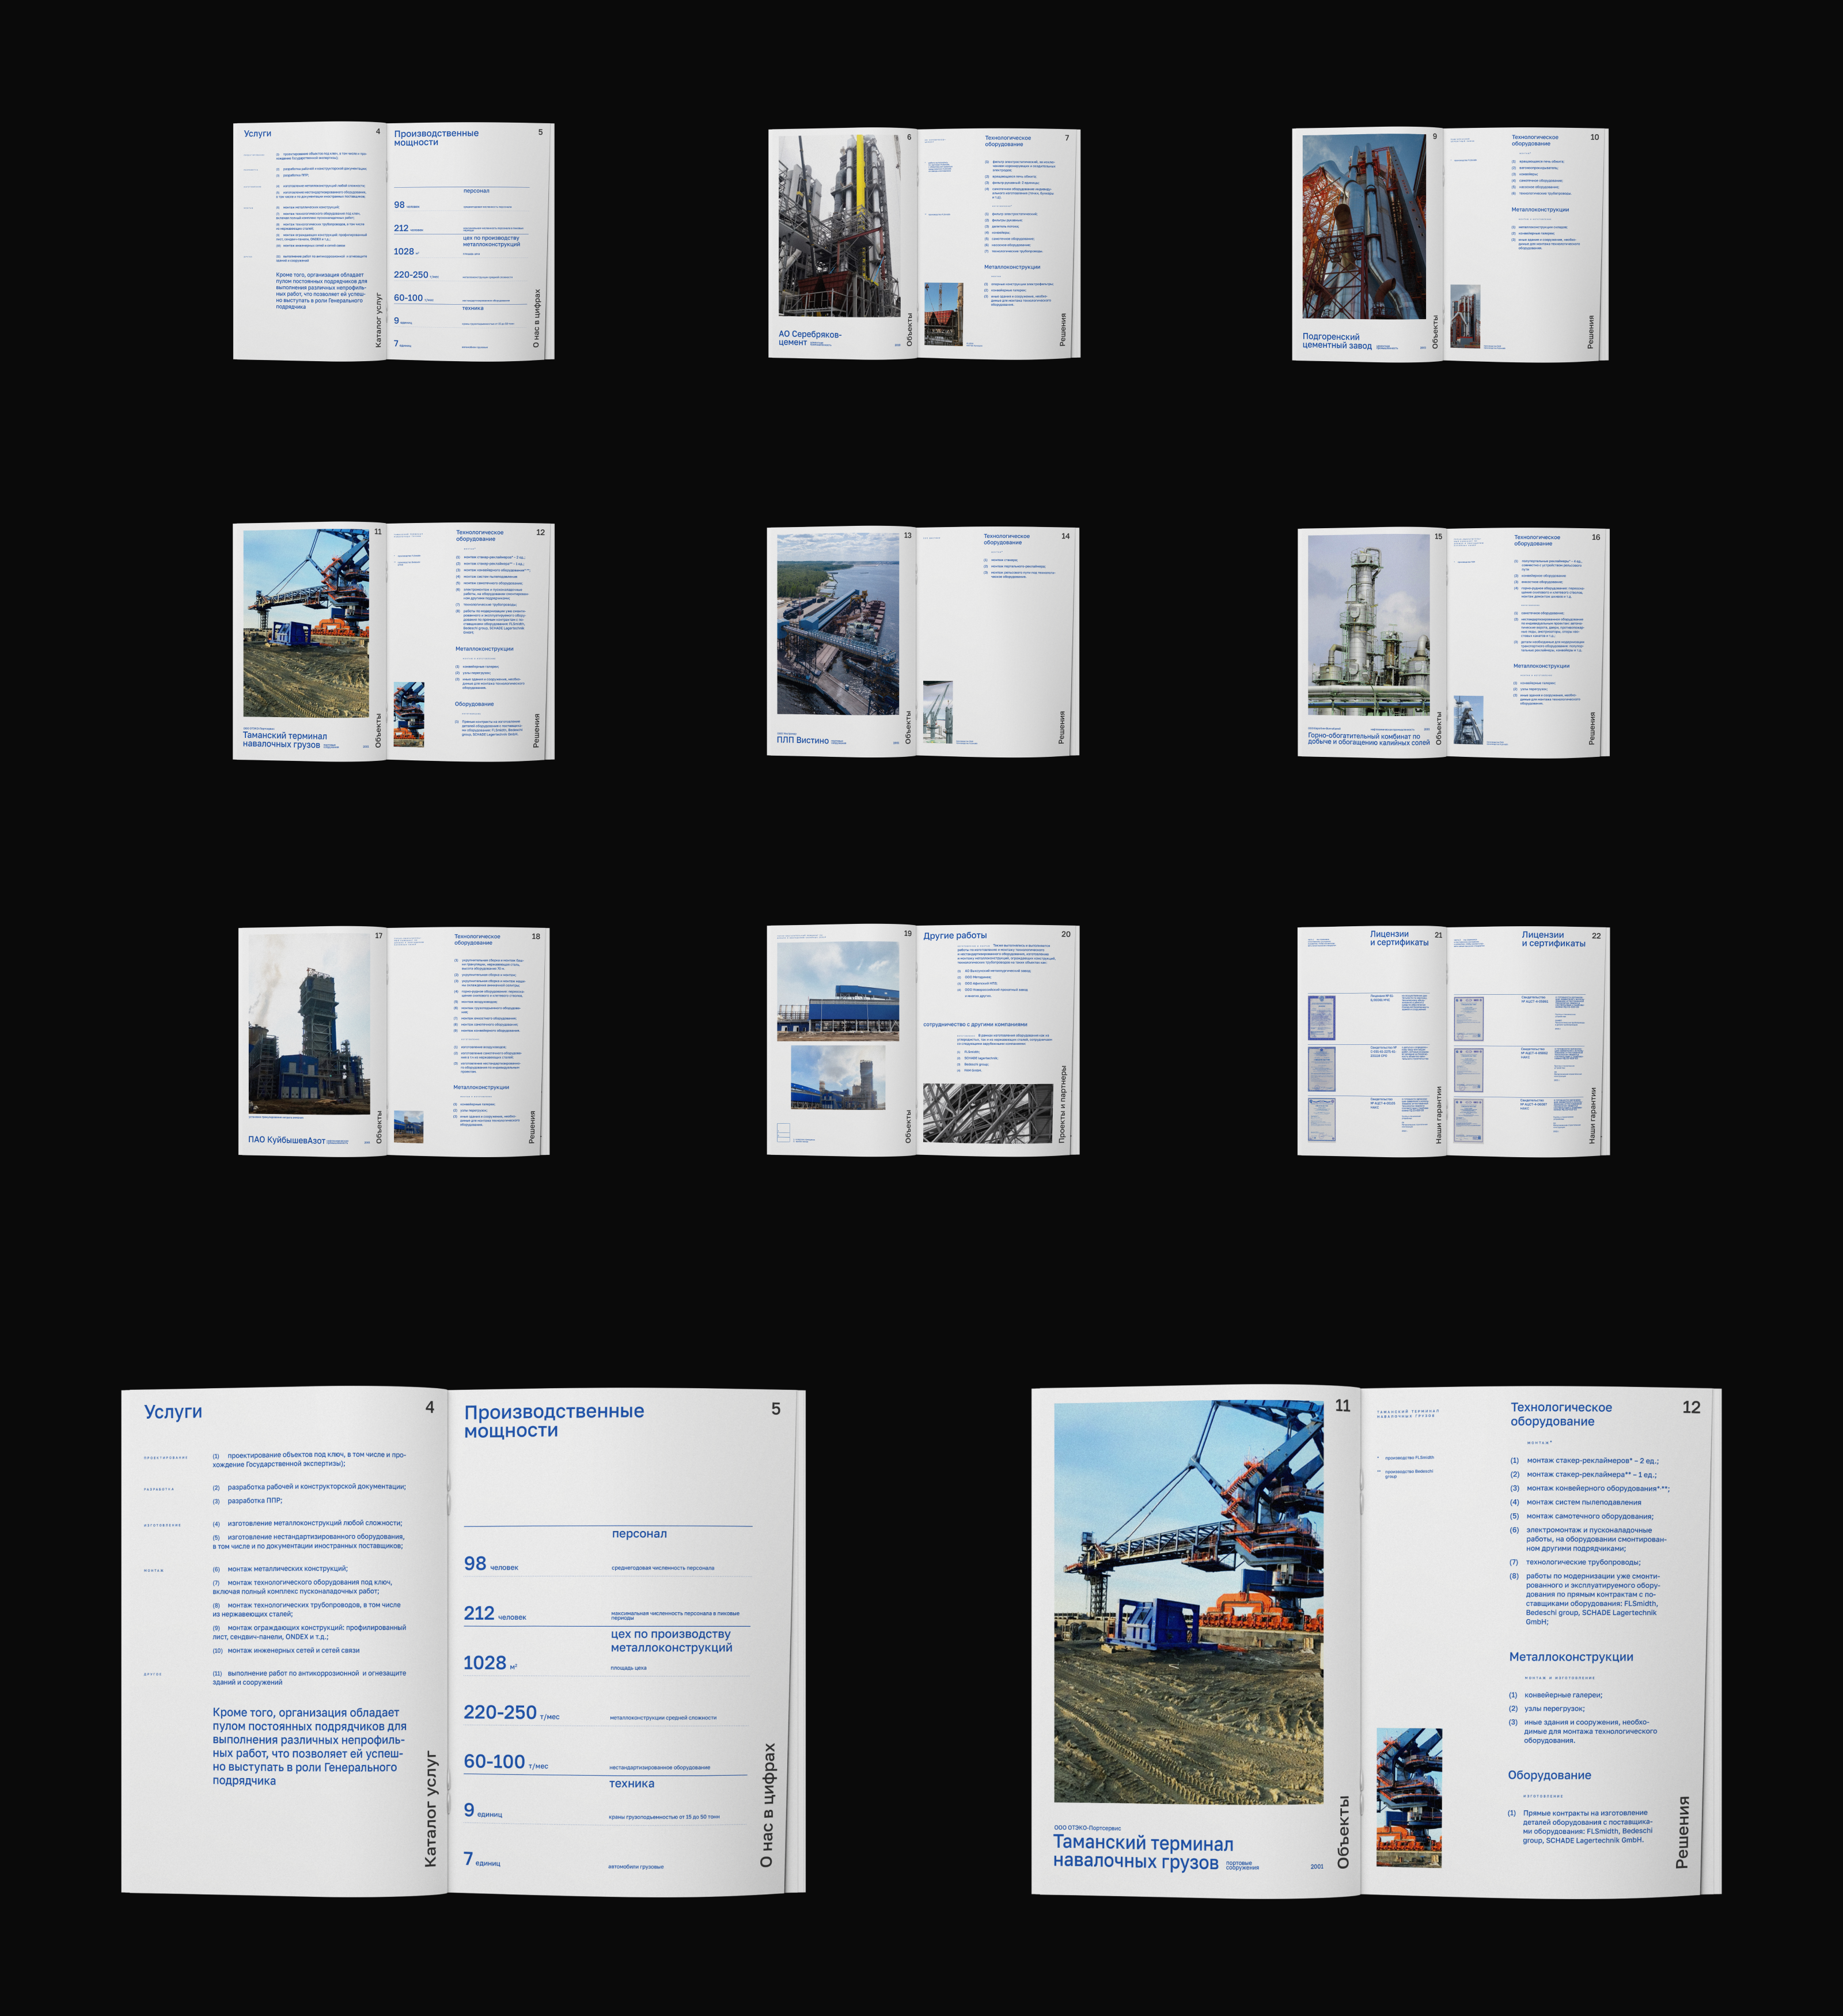
Task: Select the Подгоренский цементный завод spread
Action: [x=1449, y=243]
